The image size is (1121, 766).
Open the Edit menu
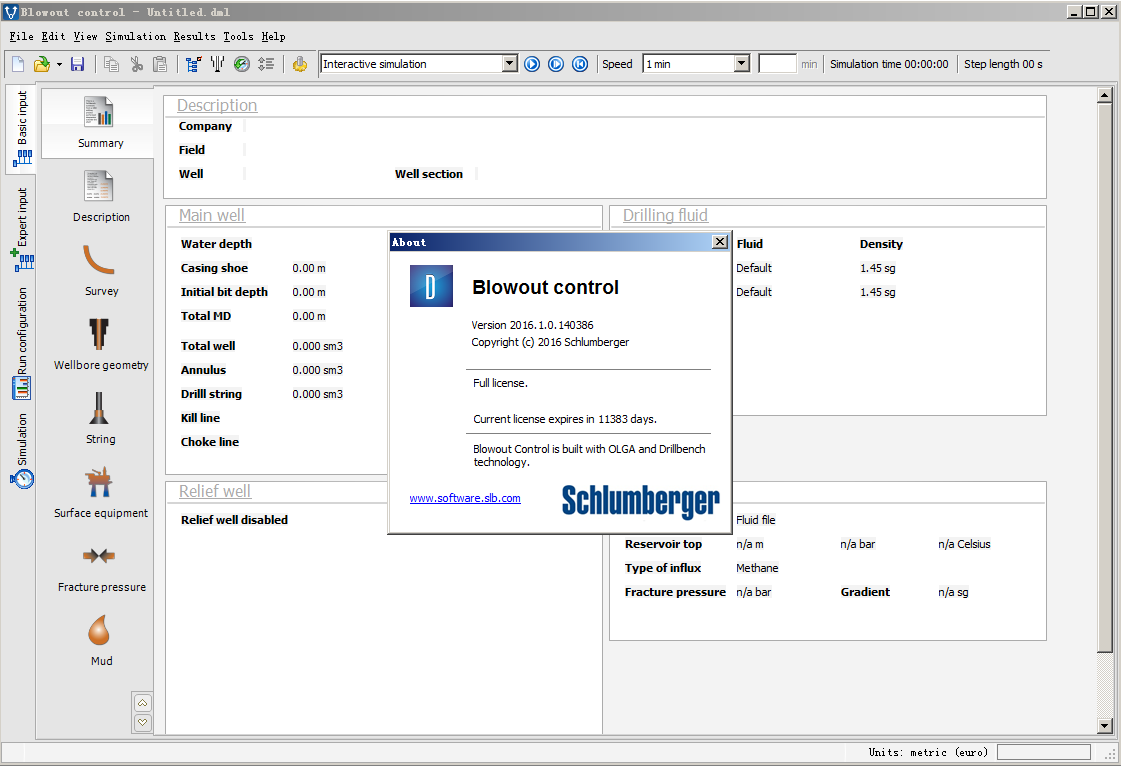[53, 36]
